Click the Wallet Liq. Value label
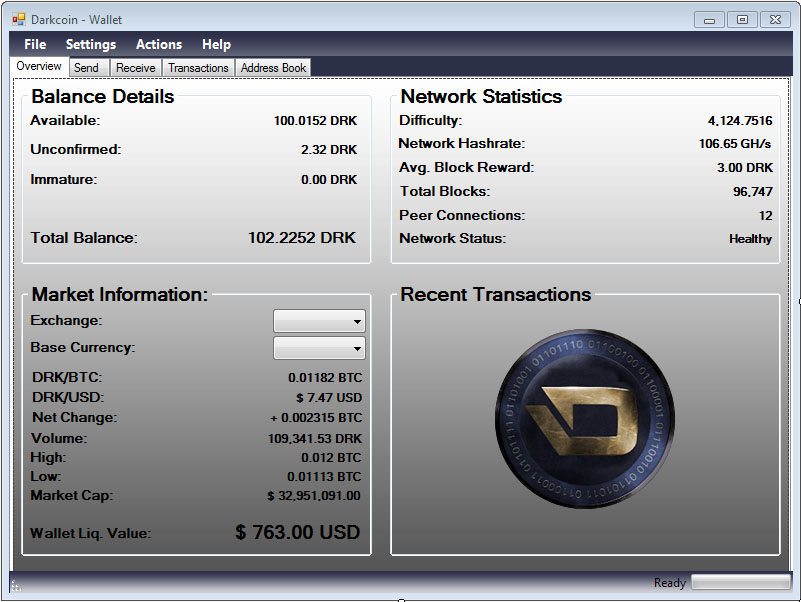The height and width of the screenshot is (602, 801). (91, 534)
